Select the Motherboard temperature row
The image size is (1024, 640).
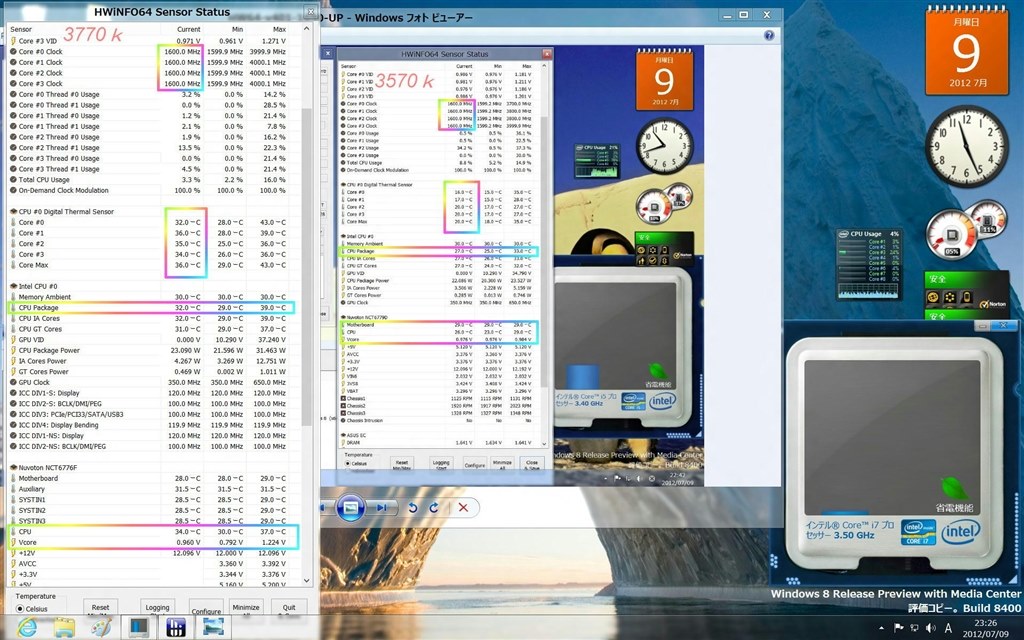pyautogui.click(x=155, y=478)
